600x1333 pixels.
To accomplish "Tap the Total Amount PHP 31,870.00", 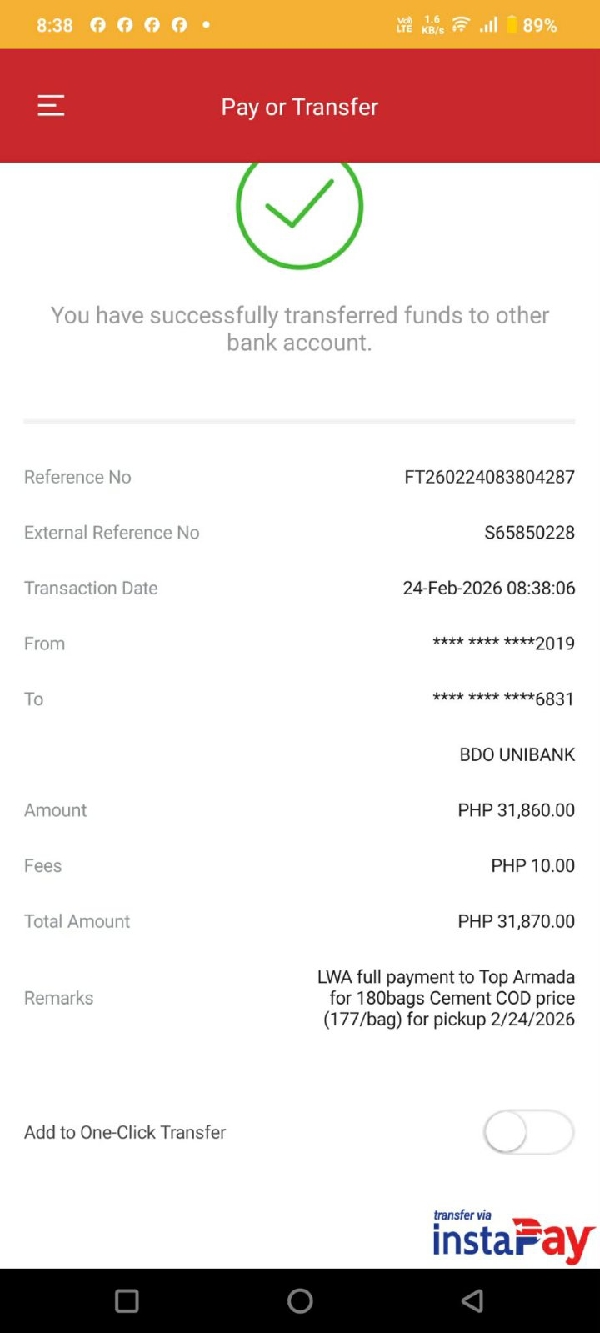I will [516, 921].
